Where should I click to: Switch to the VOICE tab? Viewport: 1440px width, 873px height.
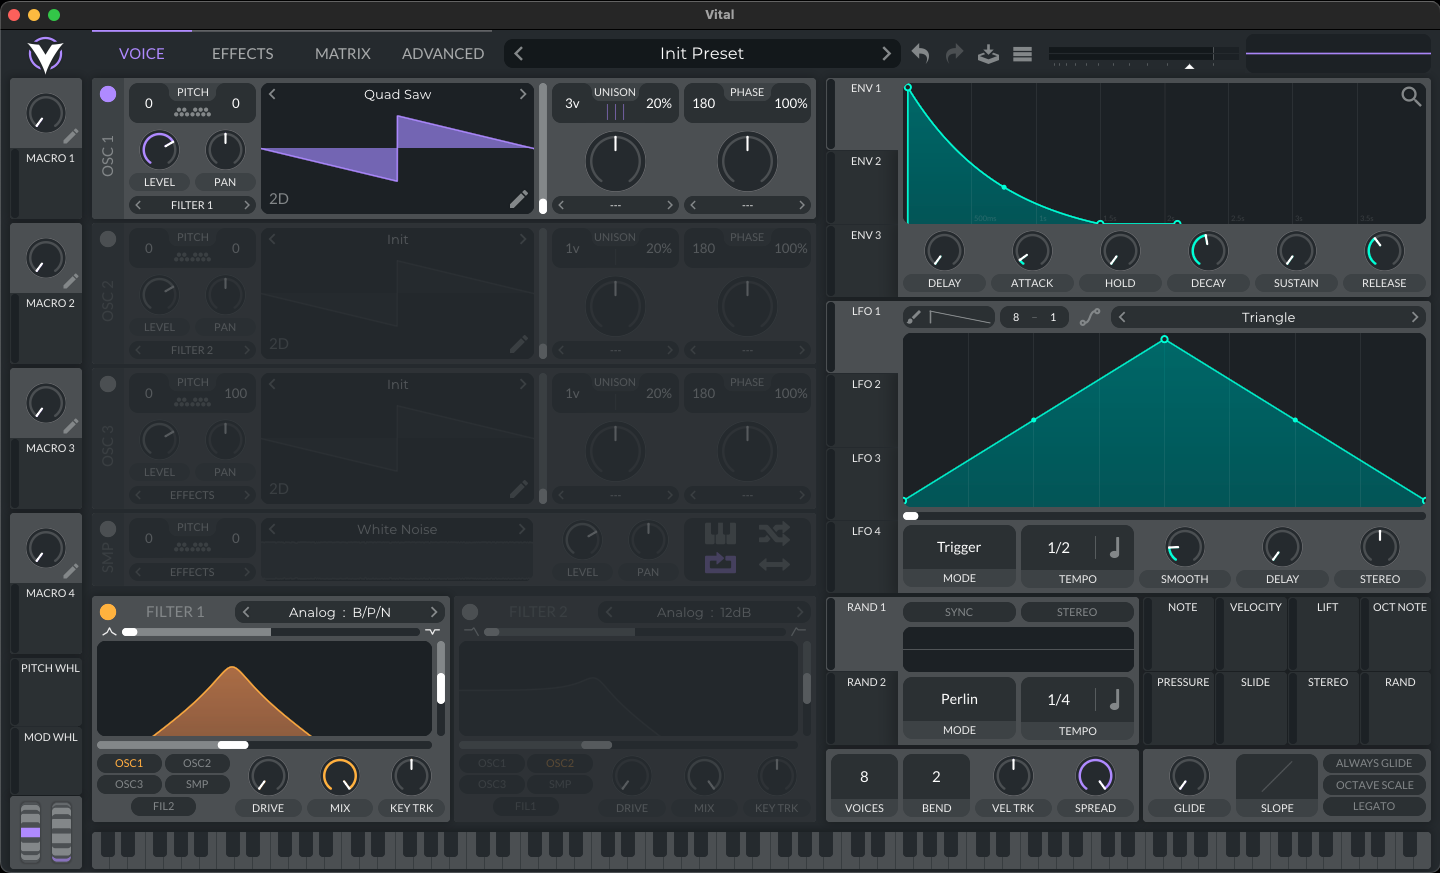142,54
